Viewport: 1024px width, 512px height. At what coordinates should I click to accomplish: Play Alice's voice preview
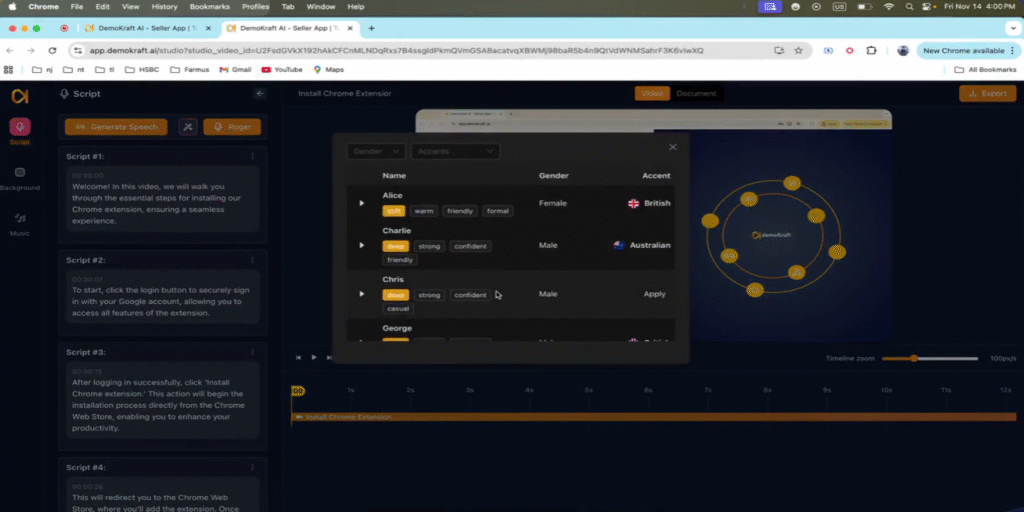pyautogui.click(x=362, y=203)
